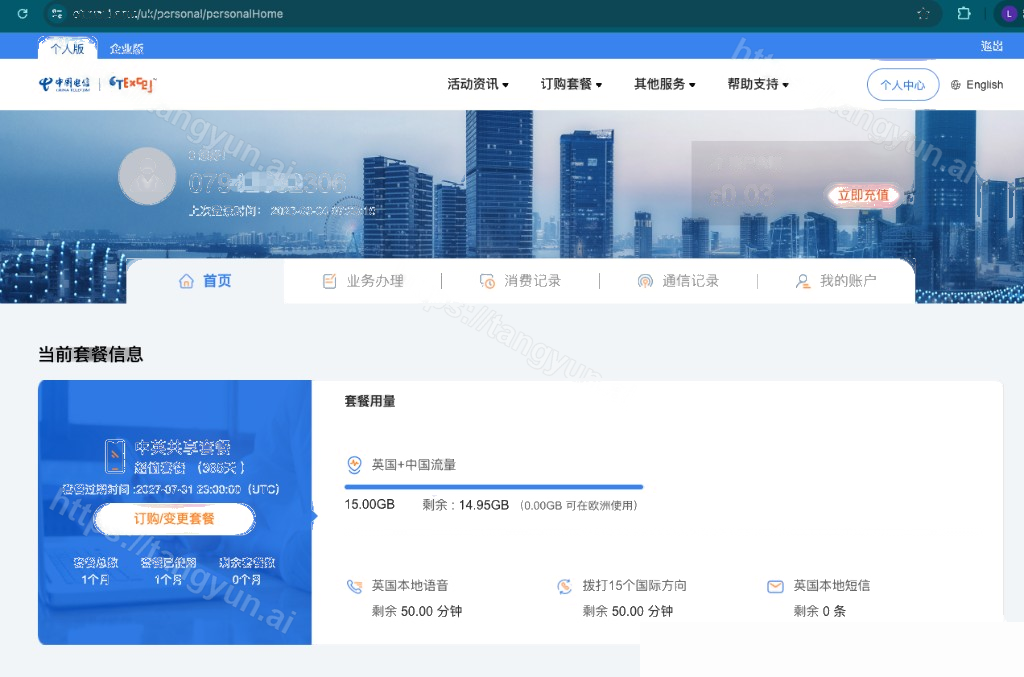Click the data usage progress bar
This screenshot has height=677, width=1024.
tap(494, 487)
